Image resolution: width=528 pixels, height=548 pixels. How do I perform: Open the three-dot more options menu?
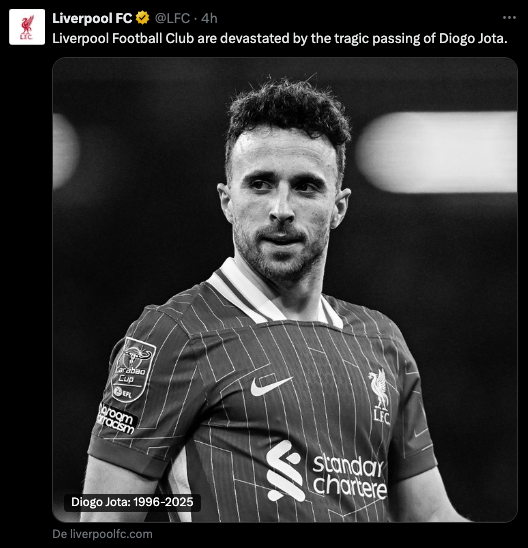tap(509, 17)
